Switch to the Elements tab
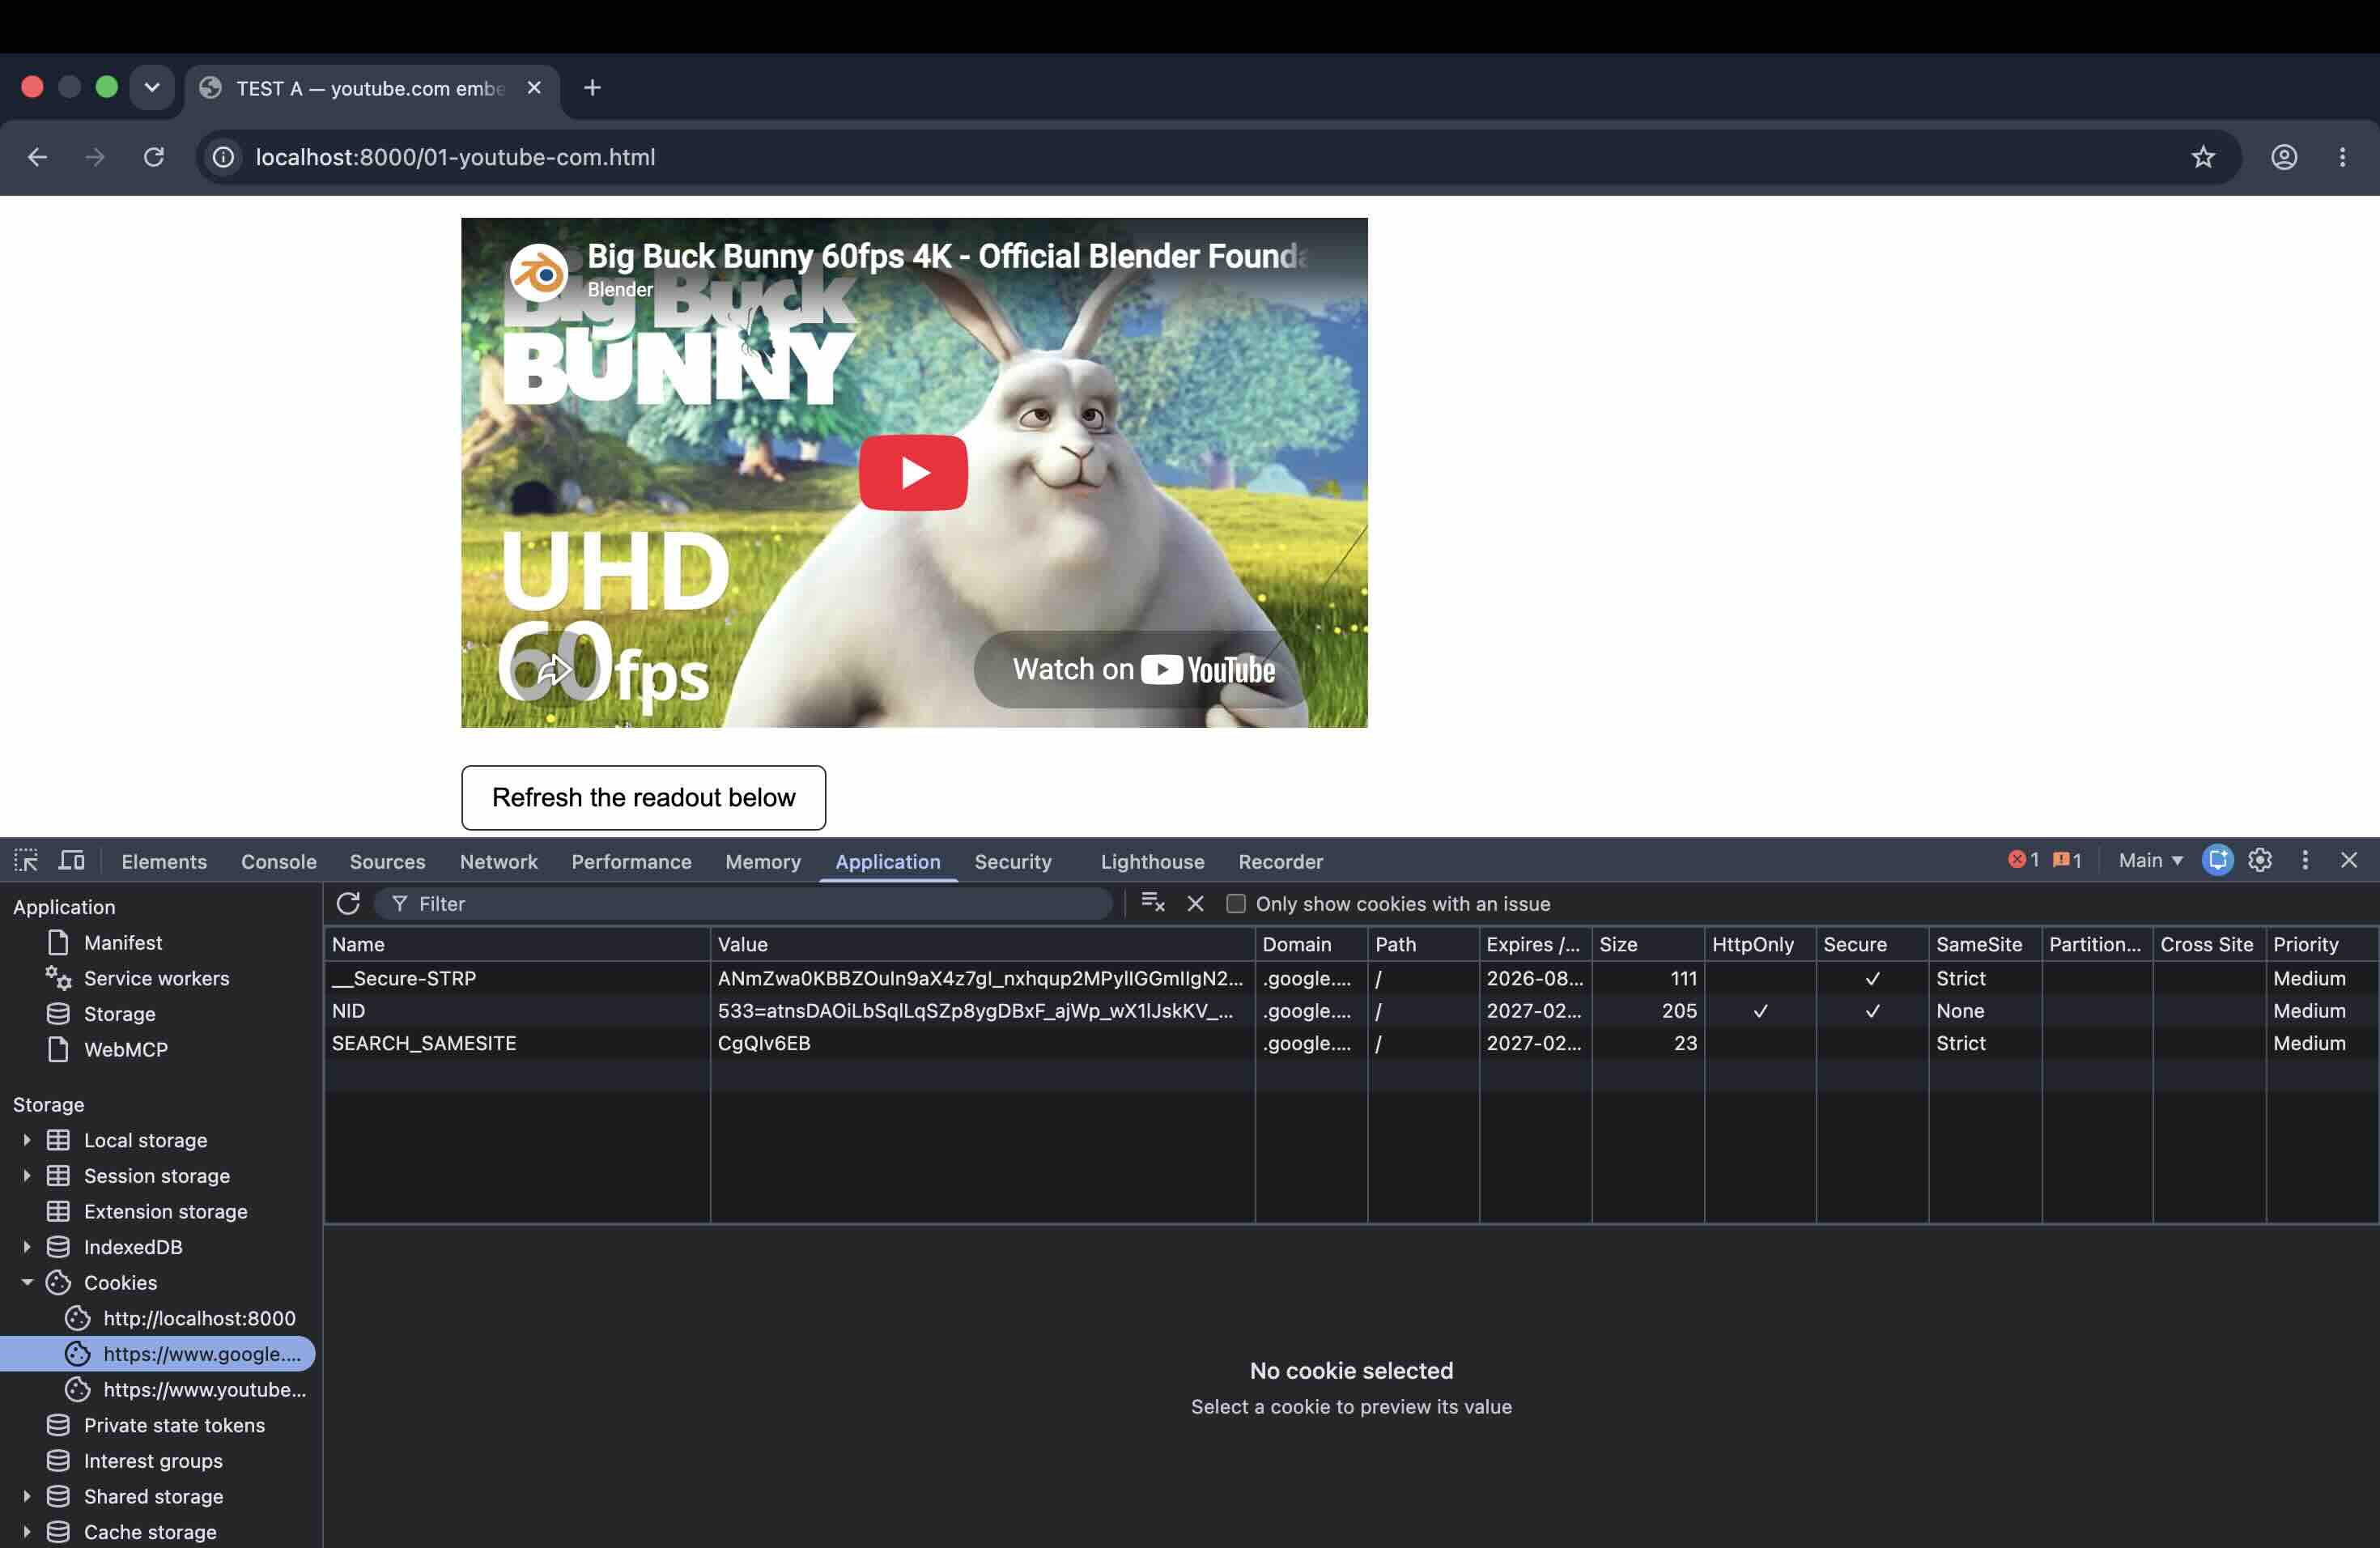 164,861
